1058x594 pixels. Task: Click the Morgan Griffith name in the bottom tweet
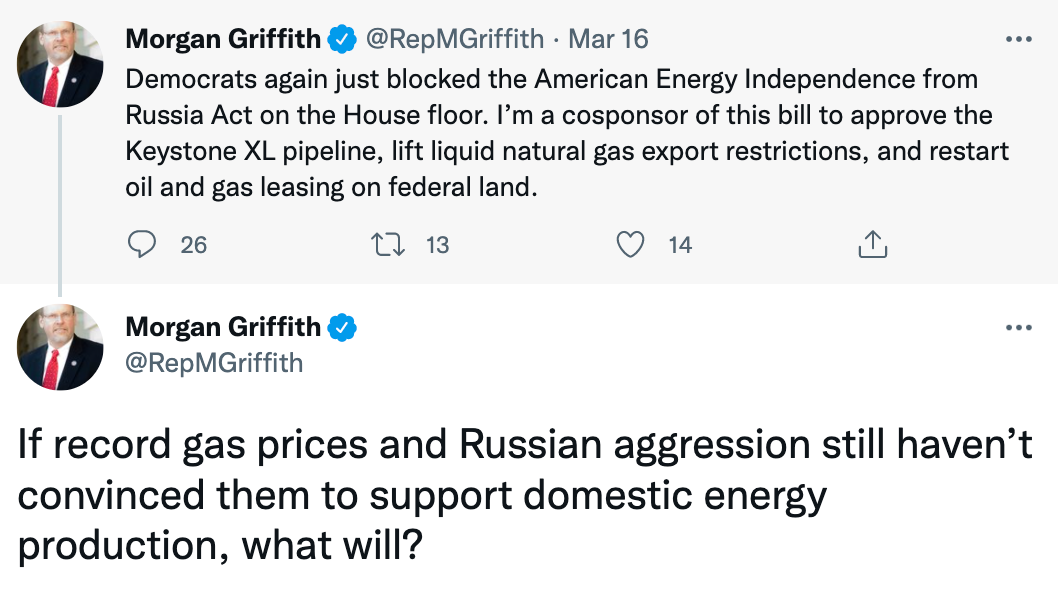coord(223,327)
